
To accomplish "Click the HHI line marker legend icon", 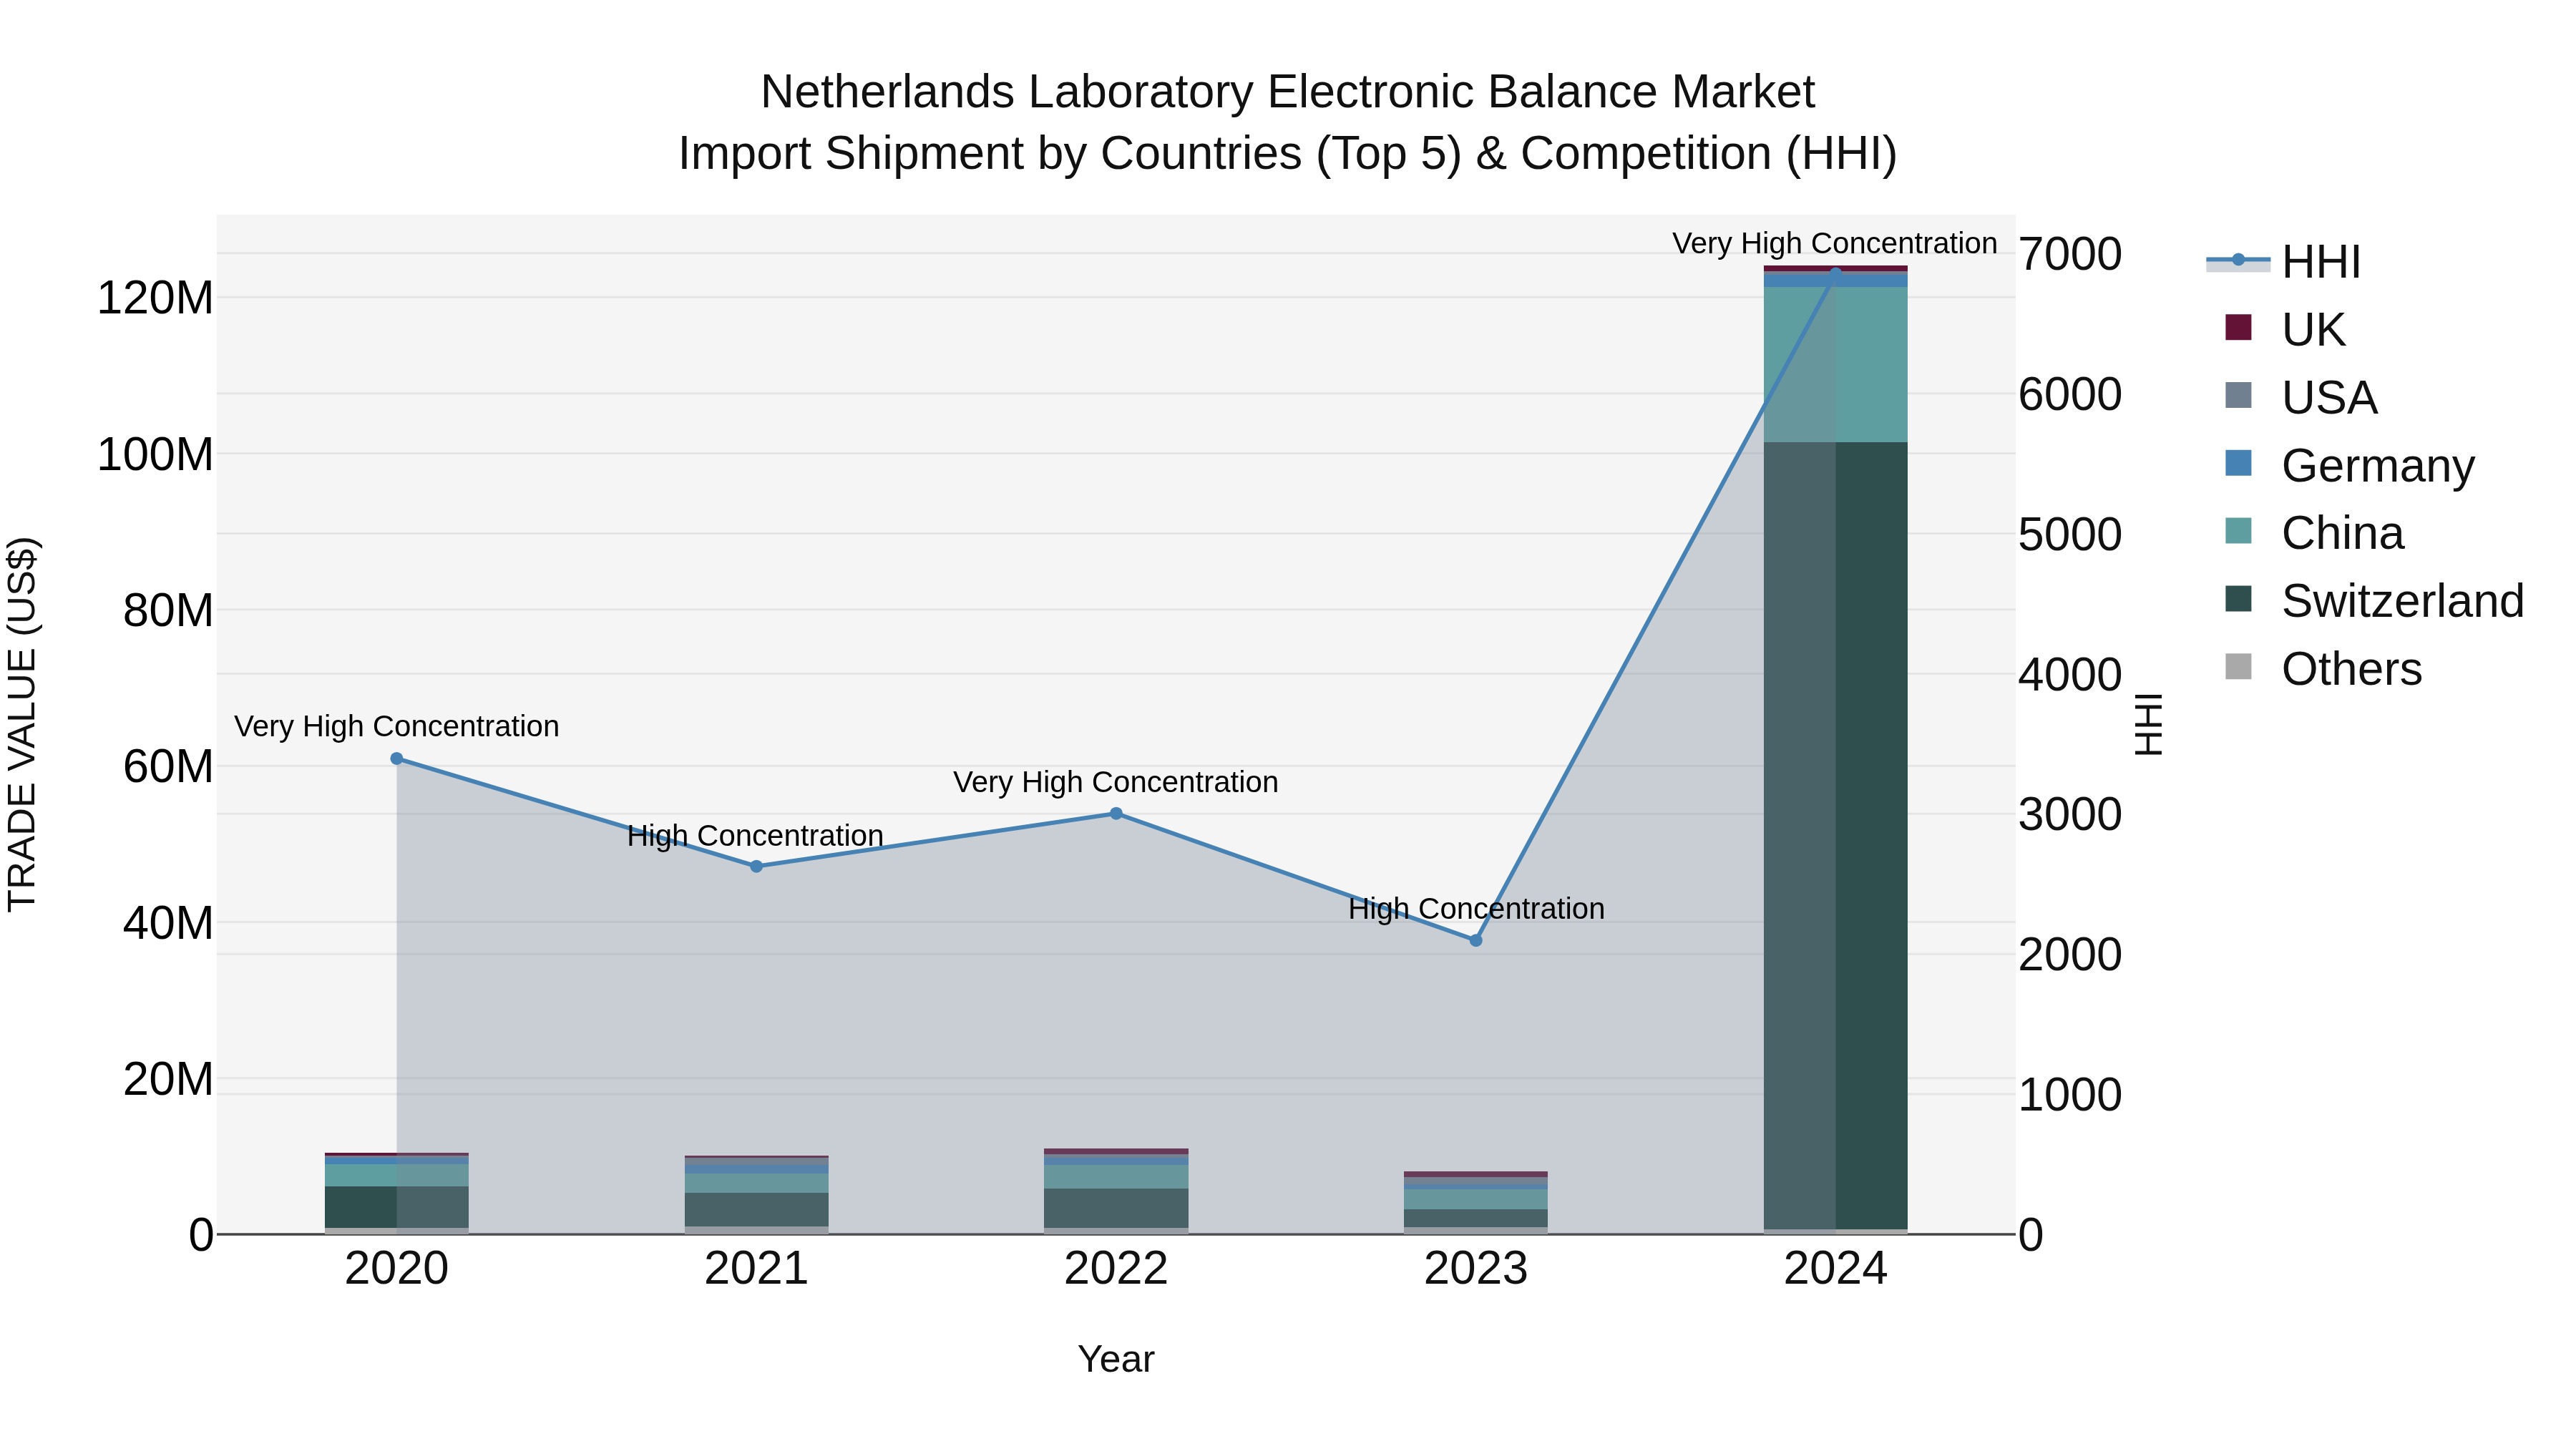I will click(x=2238, y=261).
